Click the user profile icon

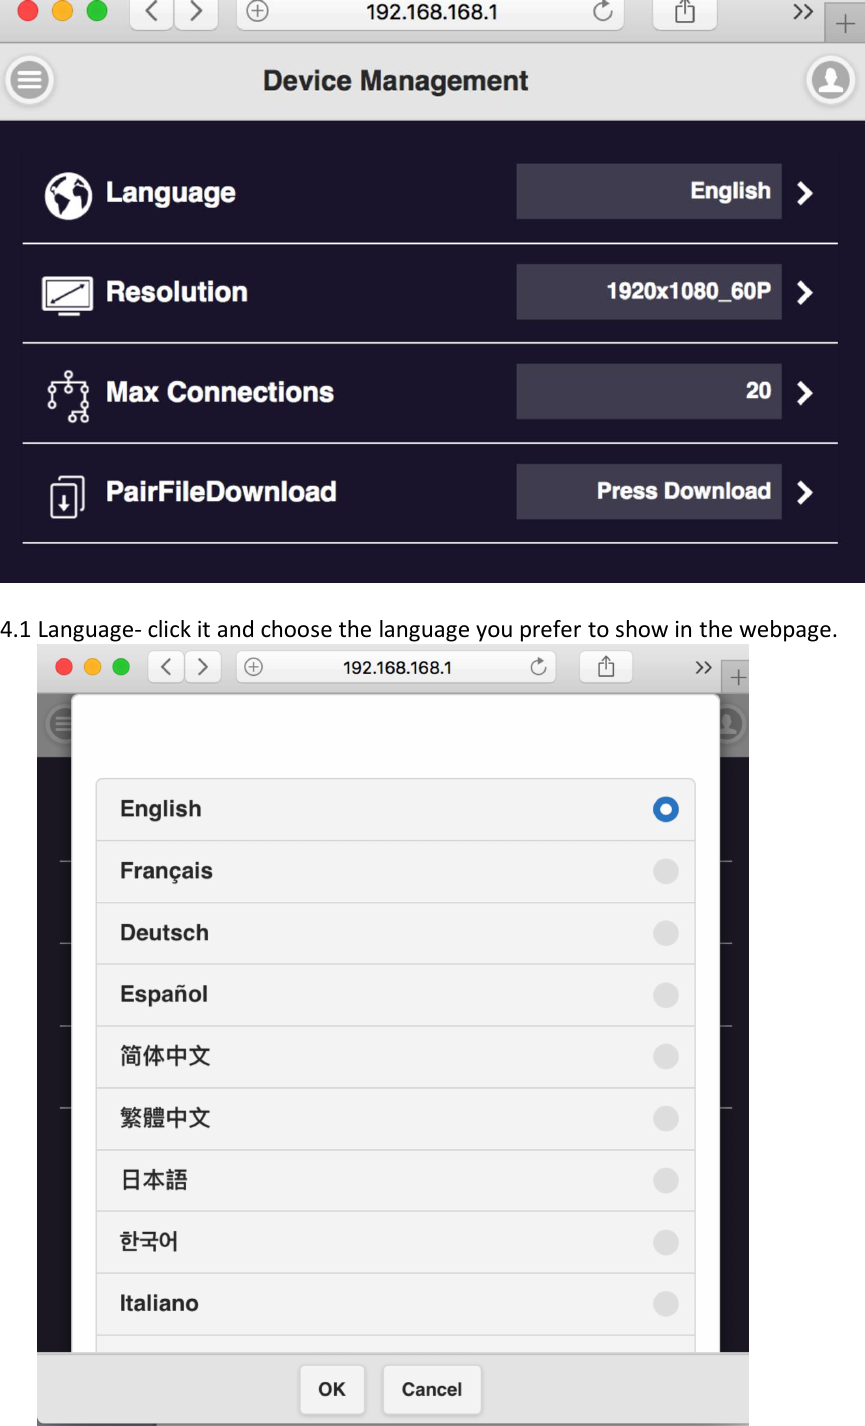pyautogui.click(x=831, y=80)
